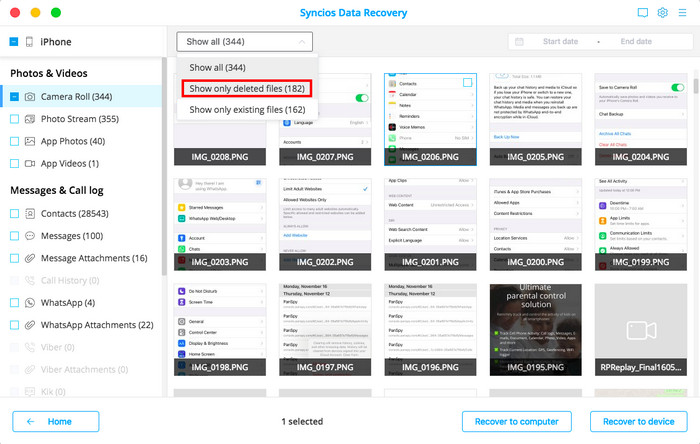
Task: Click the feedback chat icon in title bar
Action: (x=642, y=13)
